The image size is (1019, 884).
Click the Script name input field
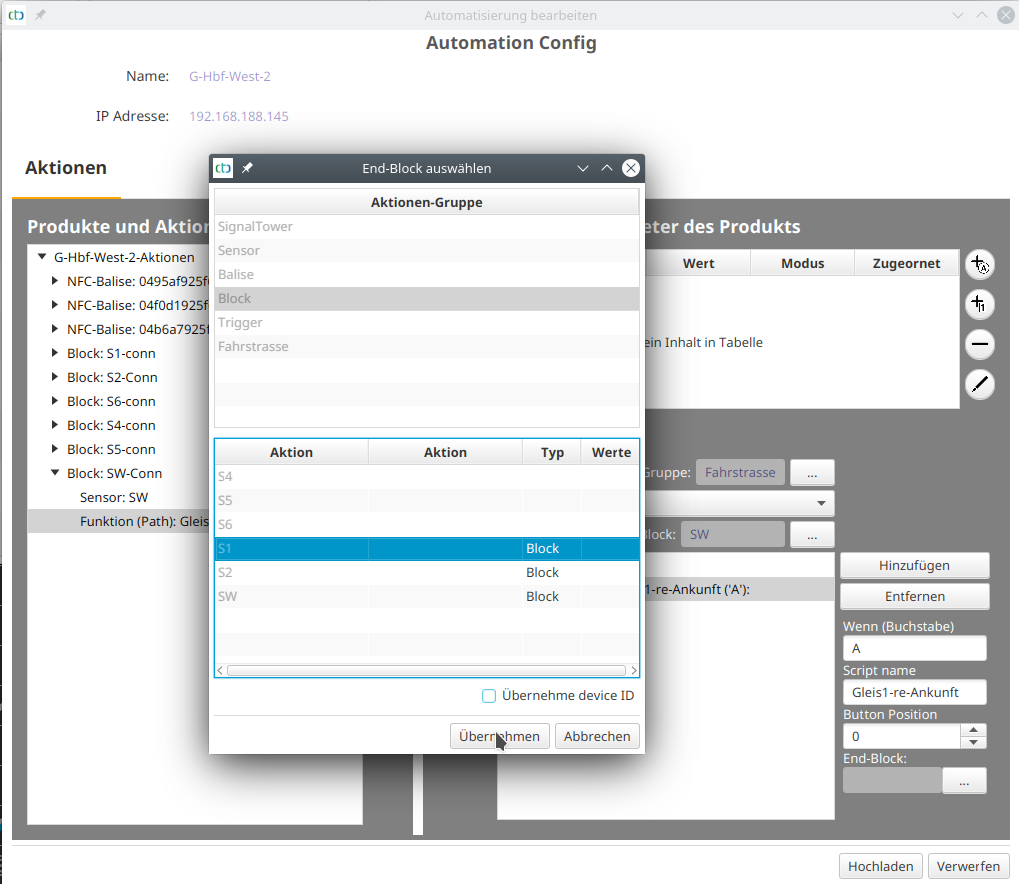(914, 692)
